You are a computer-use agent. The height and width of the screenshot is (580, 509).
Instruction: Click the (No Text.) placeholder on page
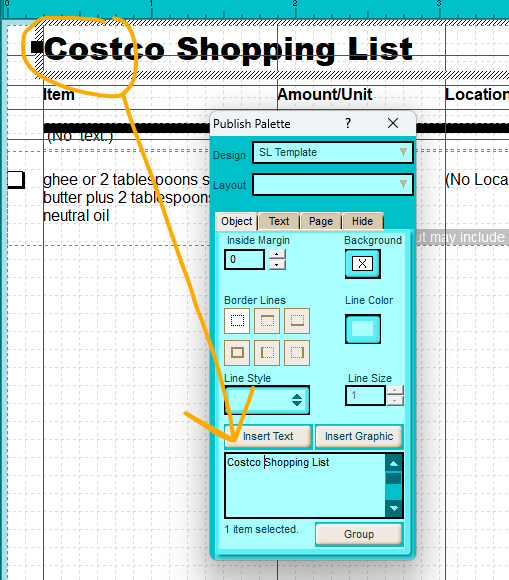tap(80, 136)
